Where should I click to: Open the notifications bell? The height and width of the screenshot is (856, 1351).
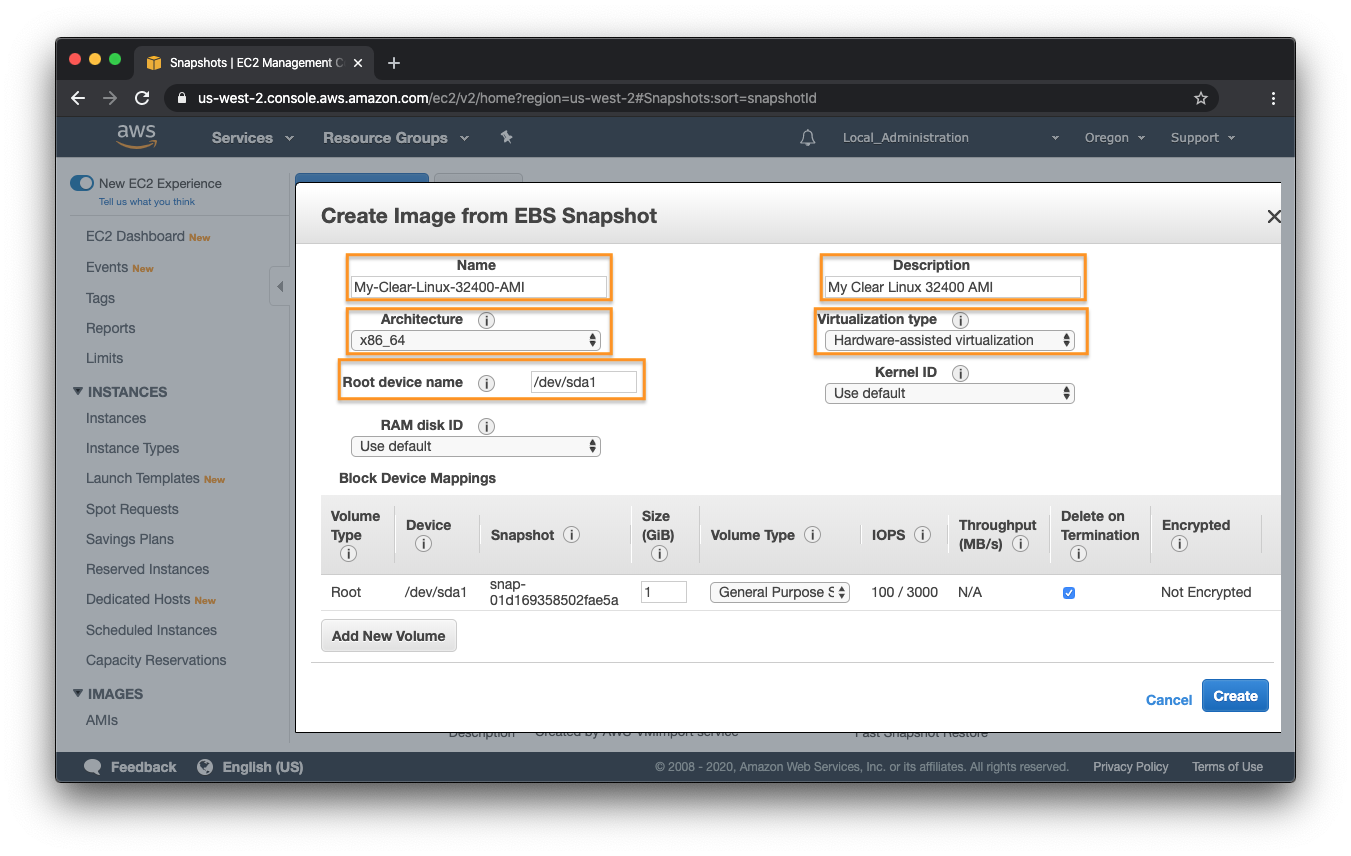[x=808, y=138]
